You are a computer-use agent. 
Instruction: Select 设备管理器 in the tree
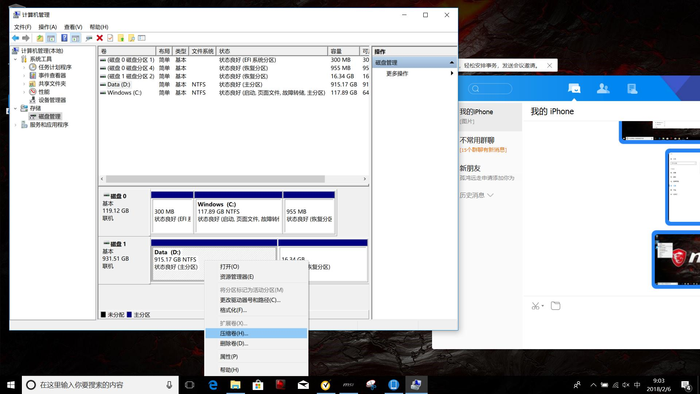click(x=52, y=100)
